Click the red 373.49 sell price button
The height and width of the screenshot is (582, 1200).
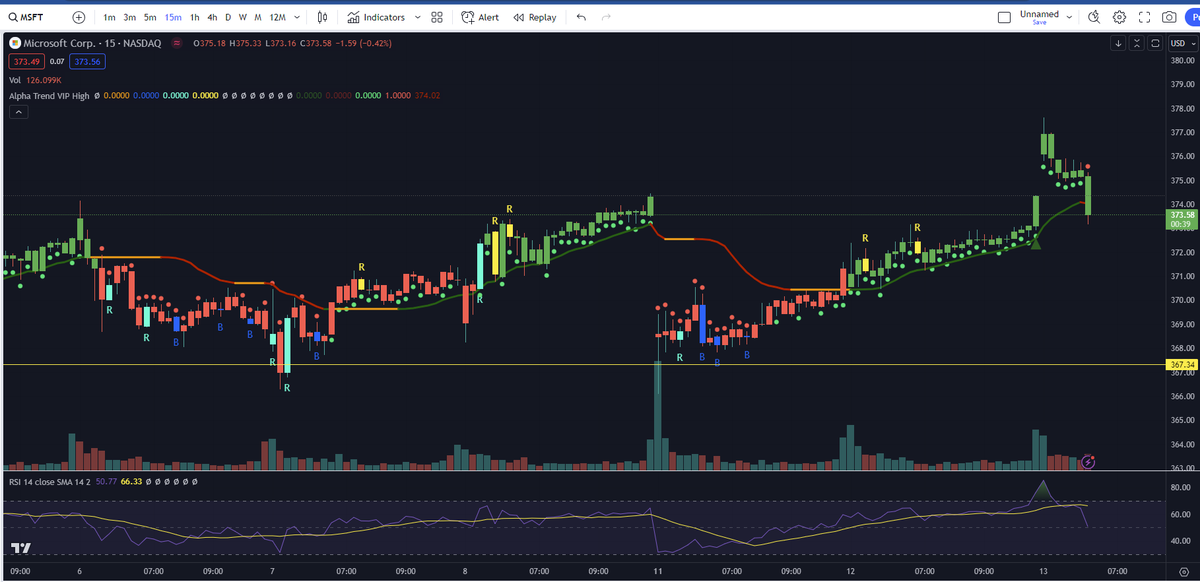25,61
